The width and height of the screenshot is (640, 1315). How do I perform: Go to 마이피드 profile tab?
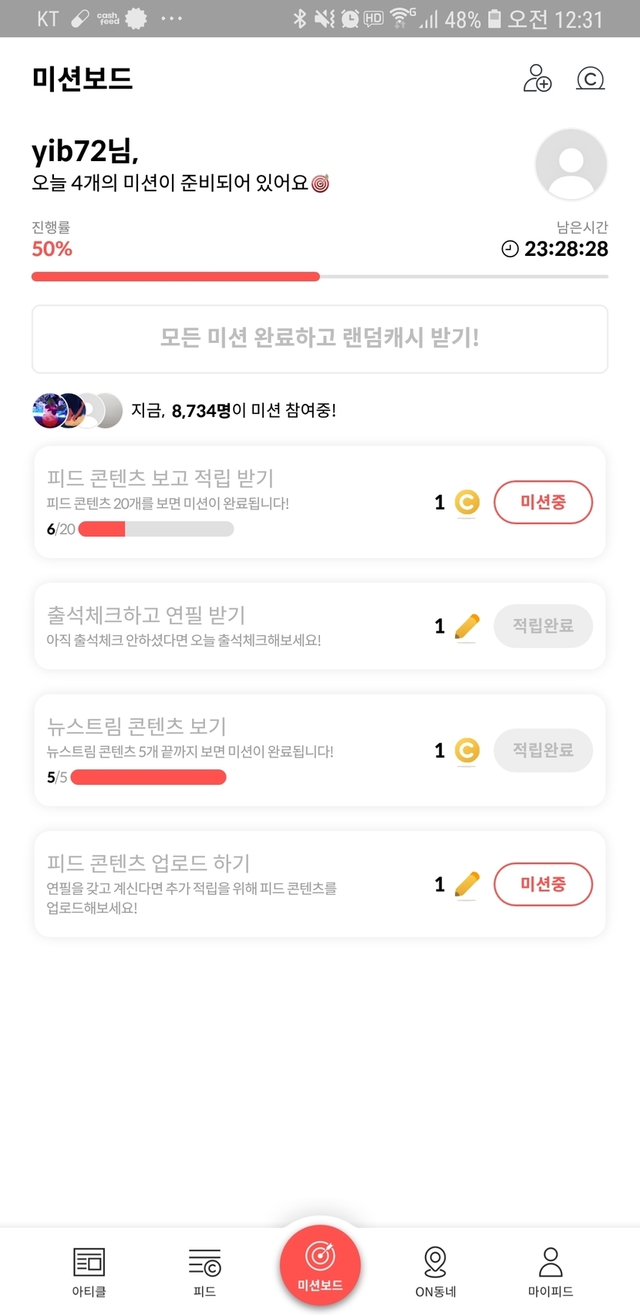click(550, 1271)
